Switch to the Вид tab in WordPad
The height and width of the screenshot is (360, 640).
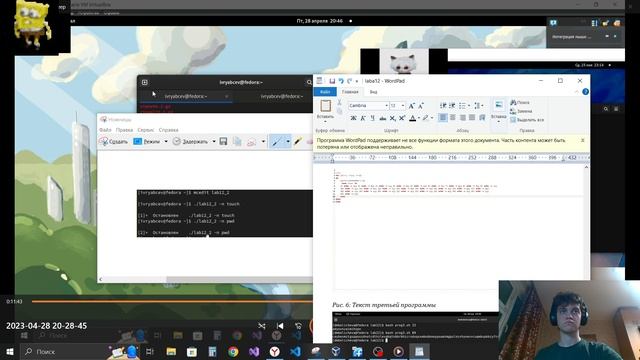[x=373, y=92]
